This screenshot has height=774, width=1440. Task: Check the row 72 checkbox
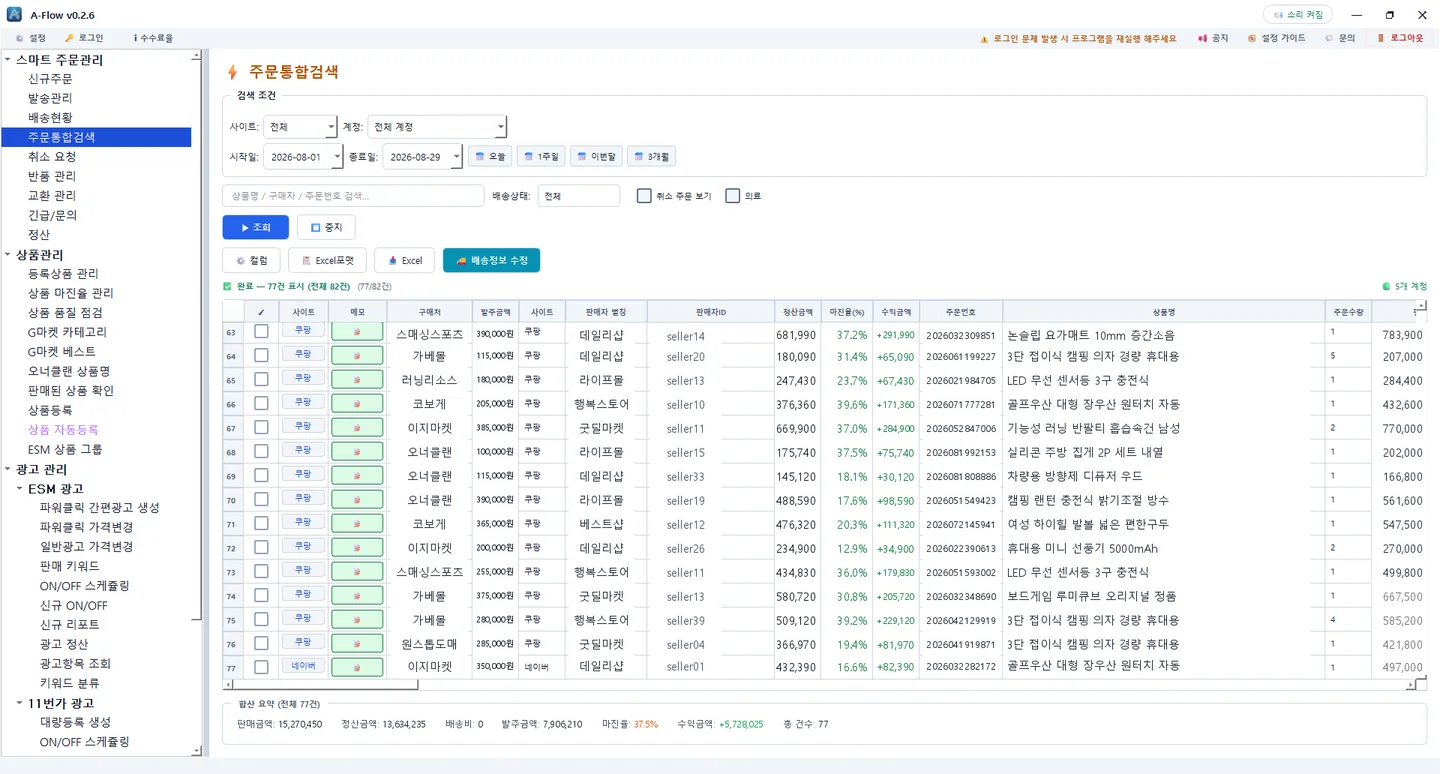(261, 548)
